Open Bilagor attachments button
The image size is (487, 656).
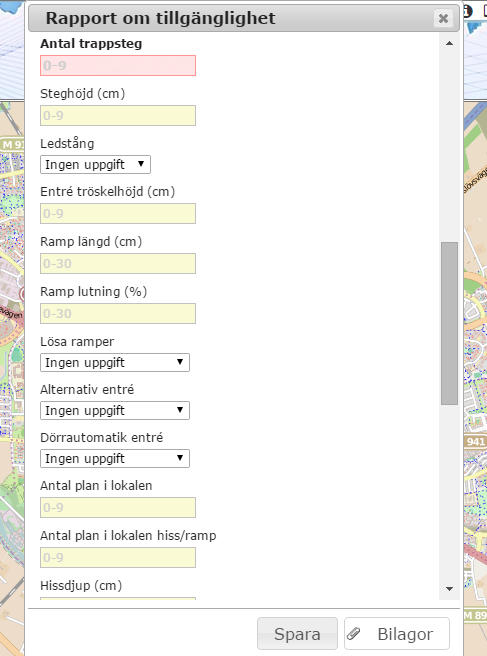coord(397,633)
